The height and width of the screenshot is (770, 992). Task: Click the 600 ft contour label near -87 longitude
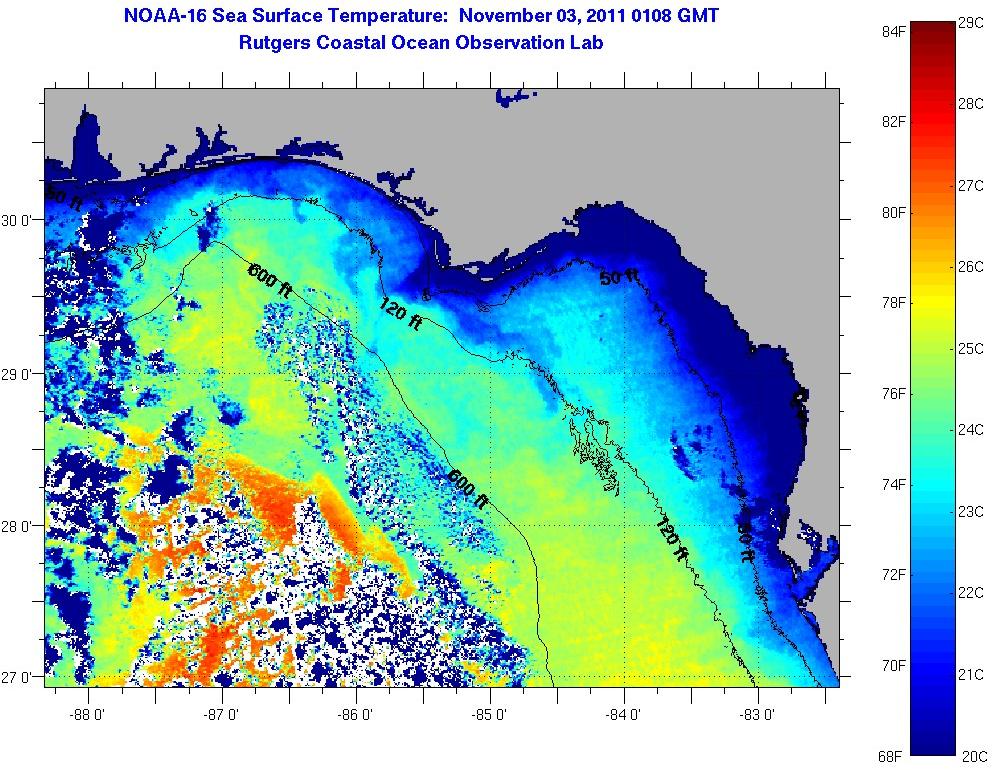click(270, 280)
